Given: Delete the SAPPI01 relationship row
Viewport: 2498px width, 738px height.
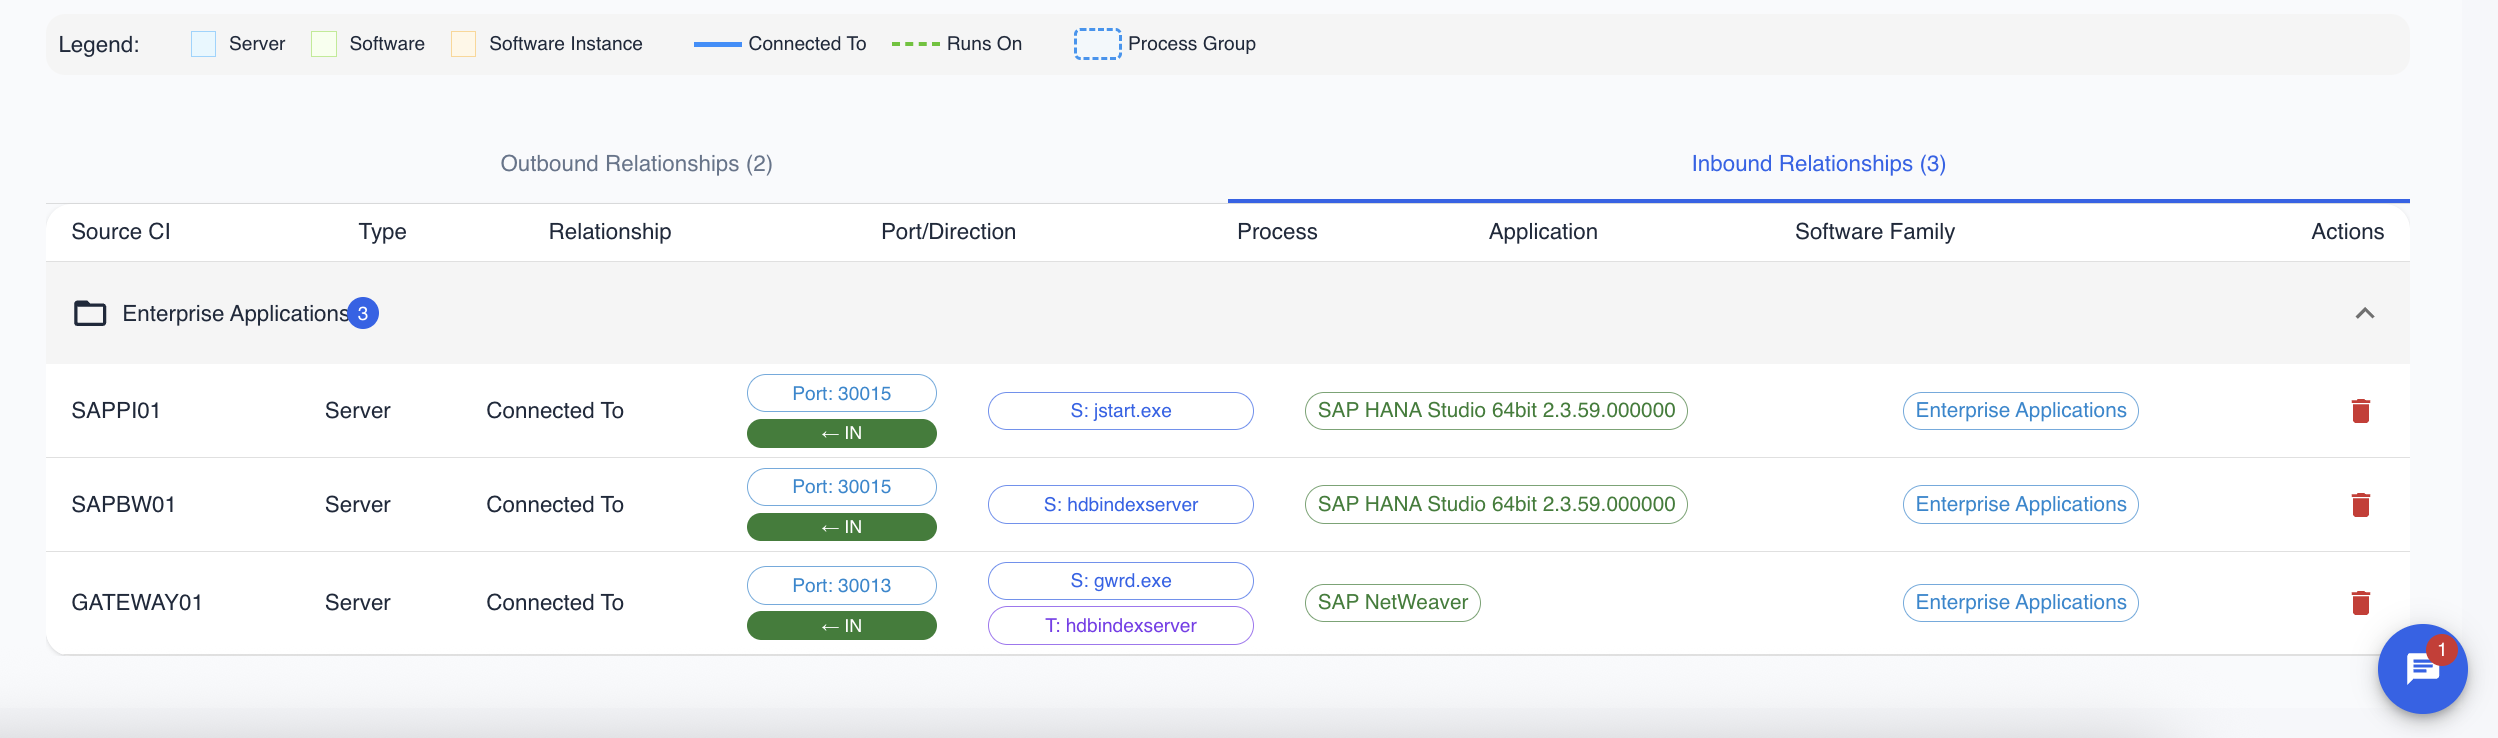Looking at the screenshot, I should 2360,411.
